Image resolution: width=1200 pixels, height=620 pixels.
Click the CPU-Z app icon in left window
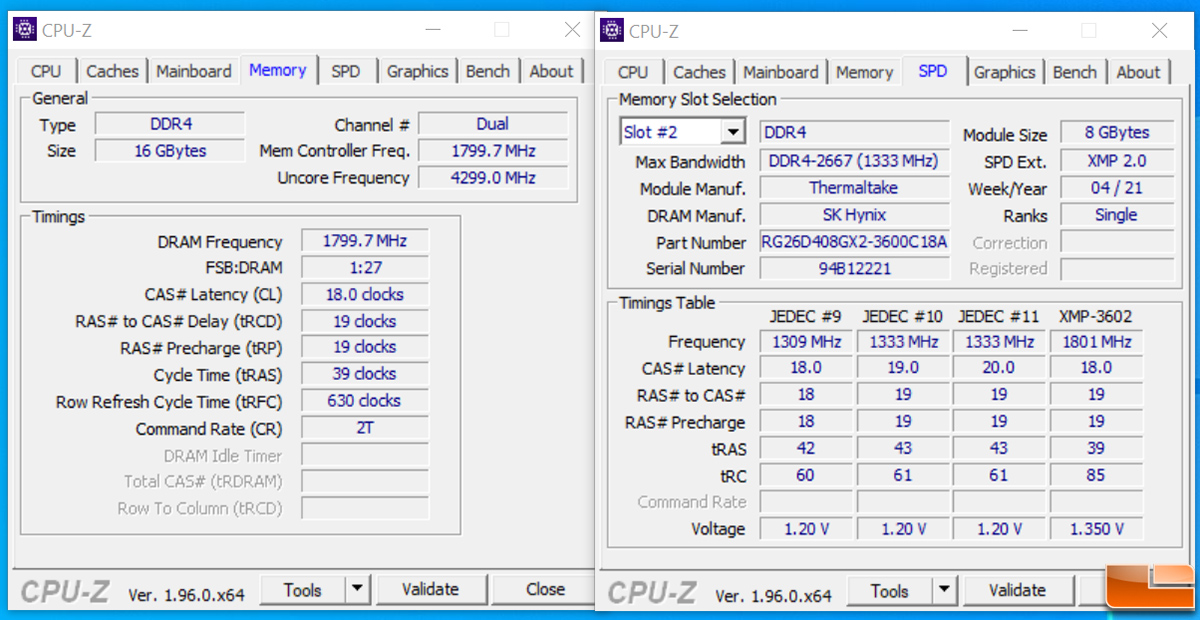pos(25,29)
